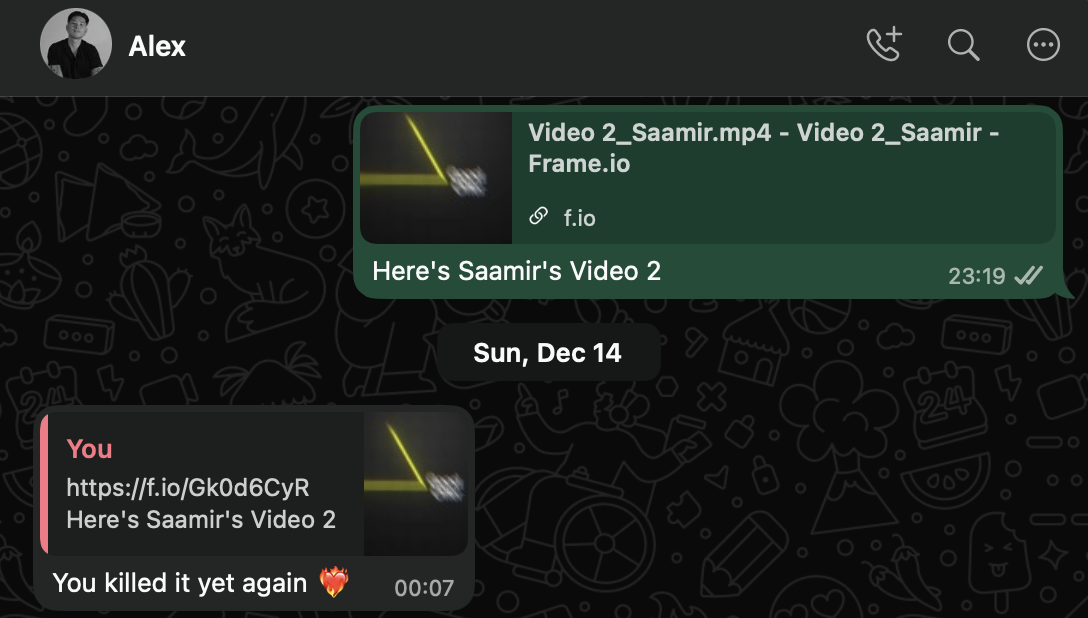Open the Frame.io video preview thumbnail
The image size is (1088, 618).
click(436, 177)
